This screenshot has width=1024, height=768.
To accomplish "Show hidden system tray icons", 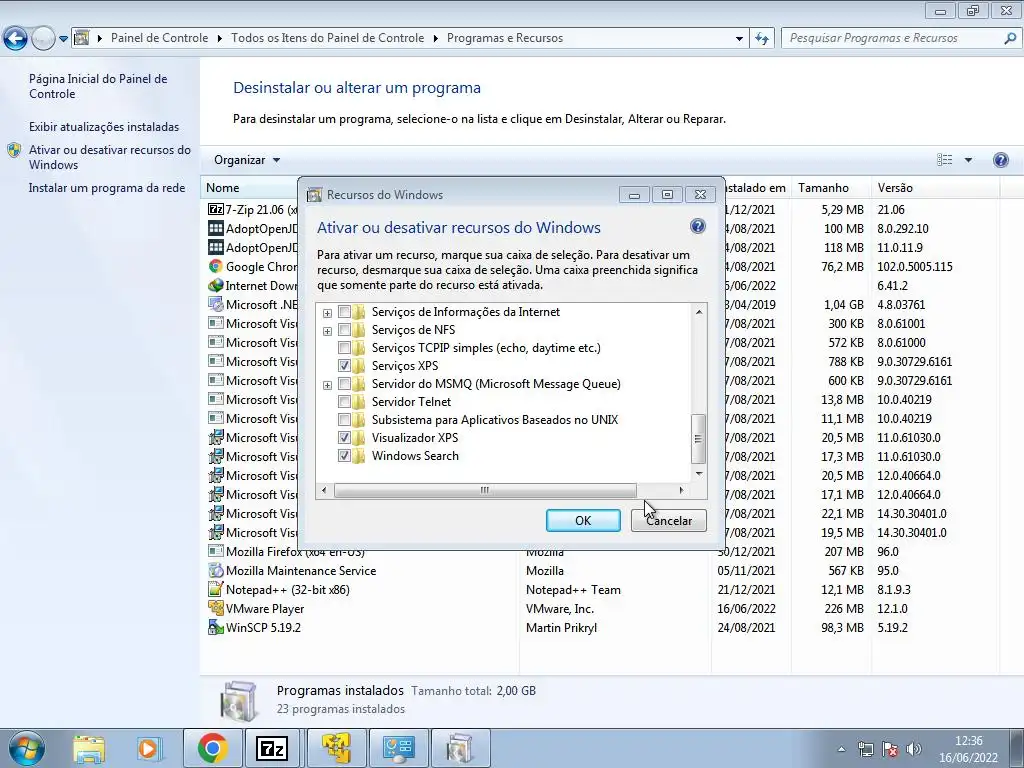I will click(x=842, y=749).
